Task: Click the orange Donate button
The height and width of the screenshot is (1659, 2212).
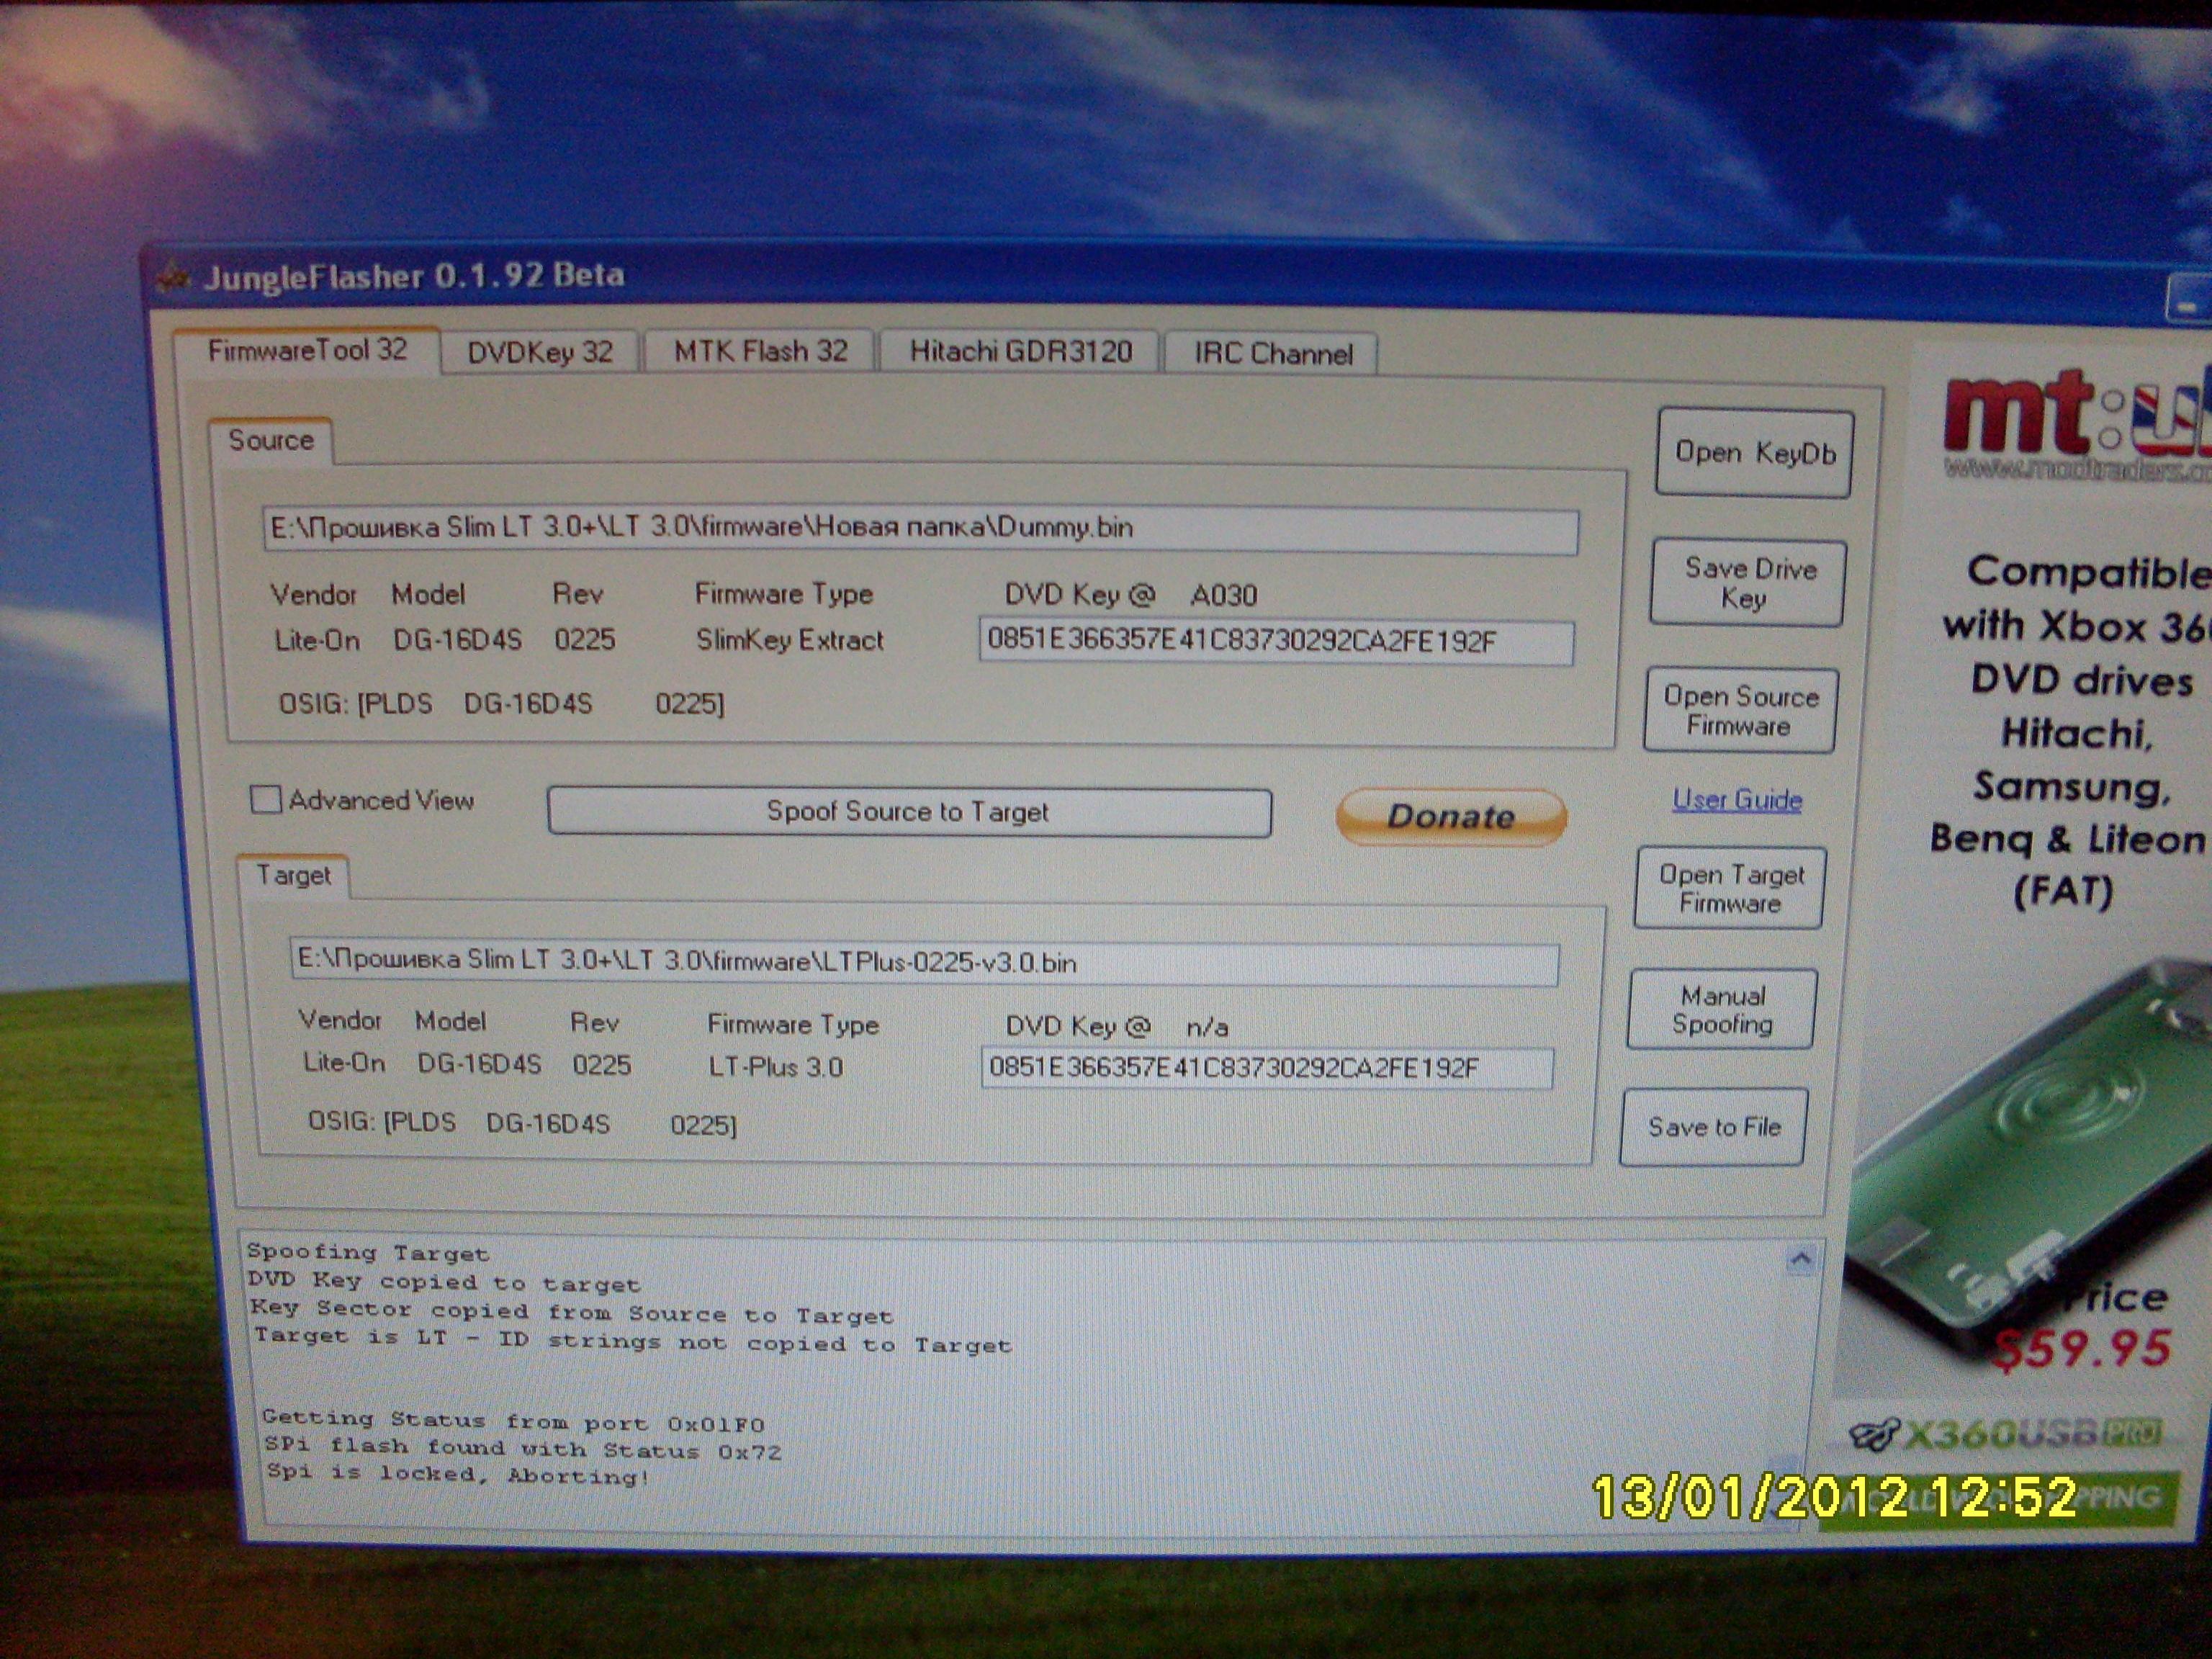Action: click(1451, 816)
